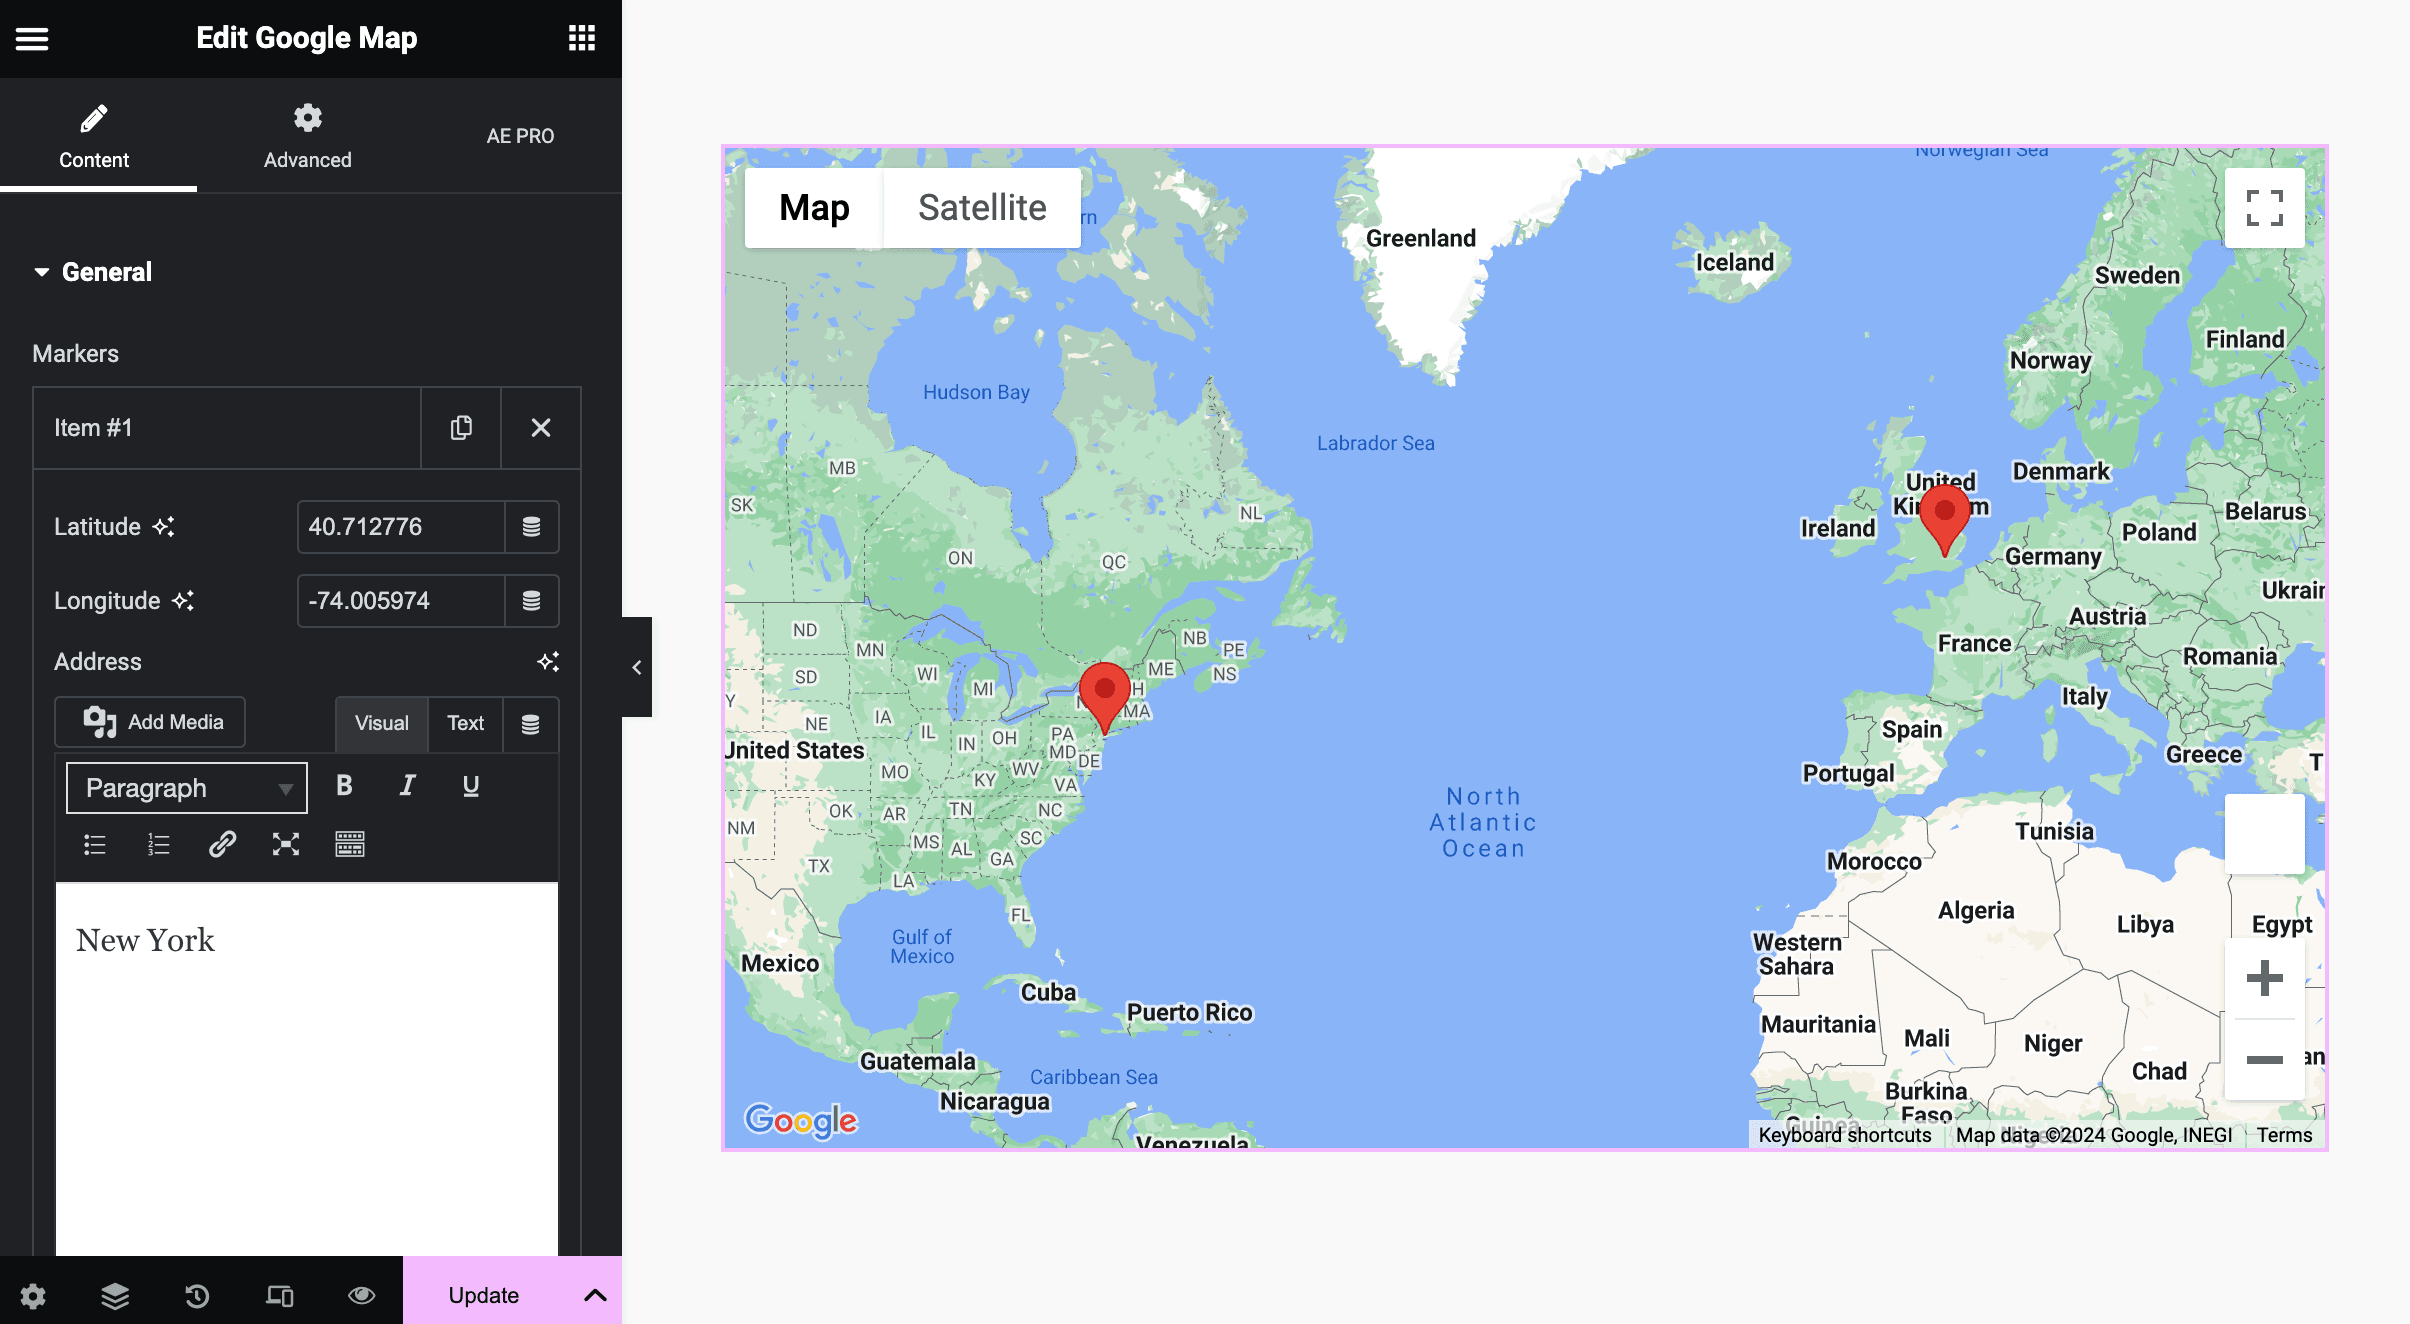Screen dimensions: 2410x1324
Task: Open the Navigator layers panel
Action: (115, 1296)
